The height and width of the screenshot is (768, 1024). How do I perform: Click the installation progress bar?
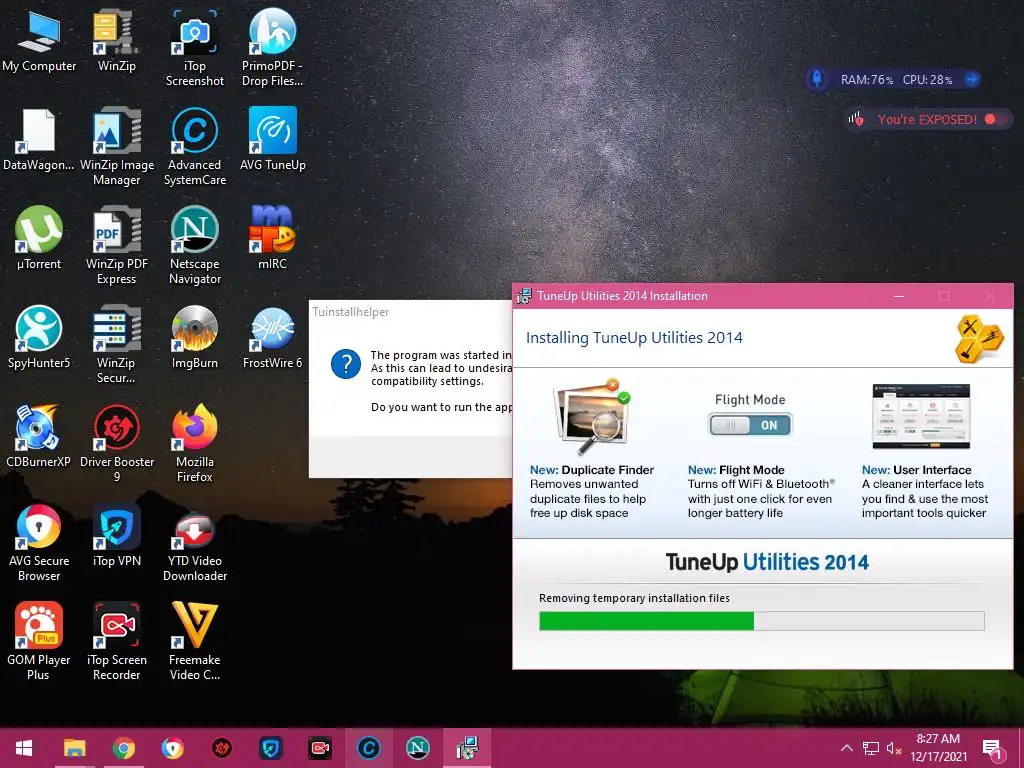click(x=761, y=620)
